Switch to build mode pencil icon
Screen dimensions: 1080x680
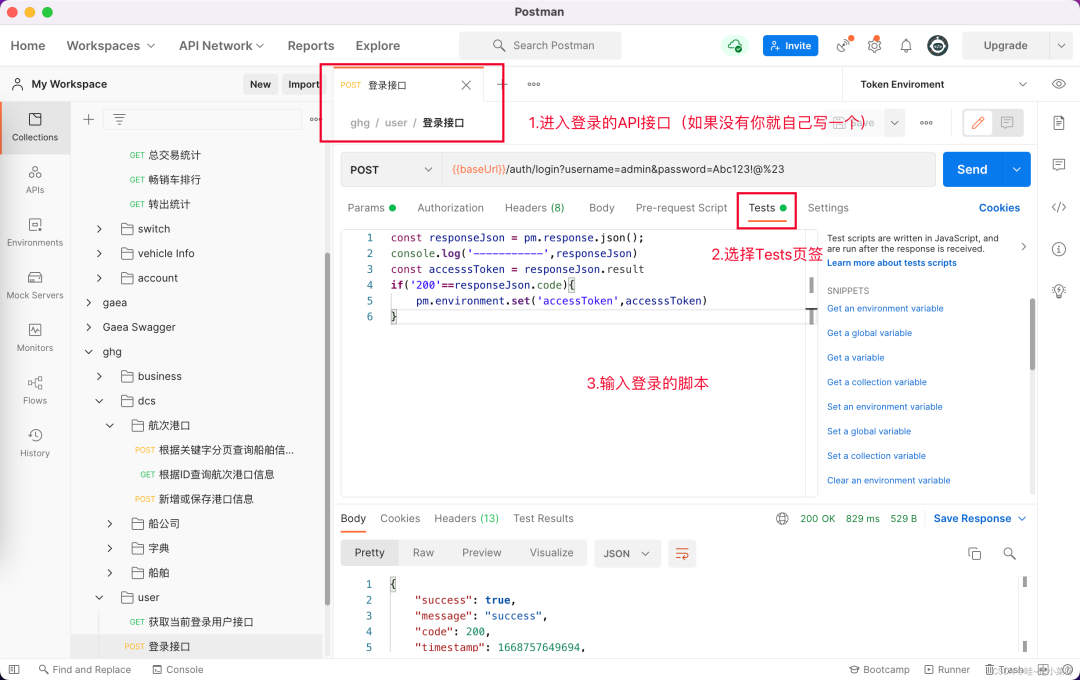pos(977,123)
